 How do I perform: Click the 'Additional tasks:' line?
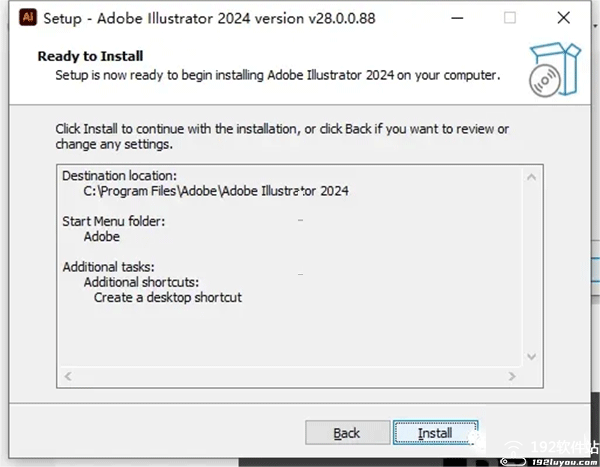coord(109,267)
